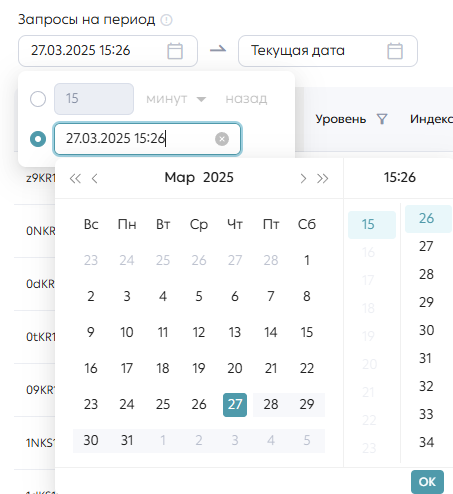The image size is (453, 494).
Task: Click the 2025 year selector in header
Action: (218, 177)
